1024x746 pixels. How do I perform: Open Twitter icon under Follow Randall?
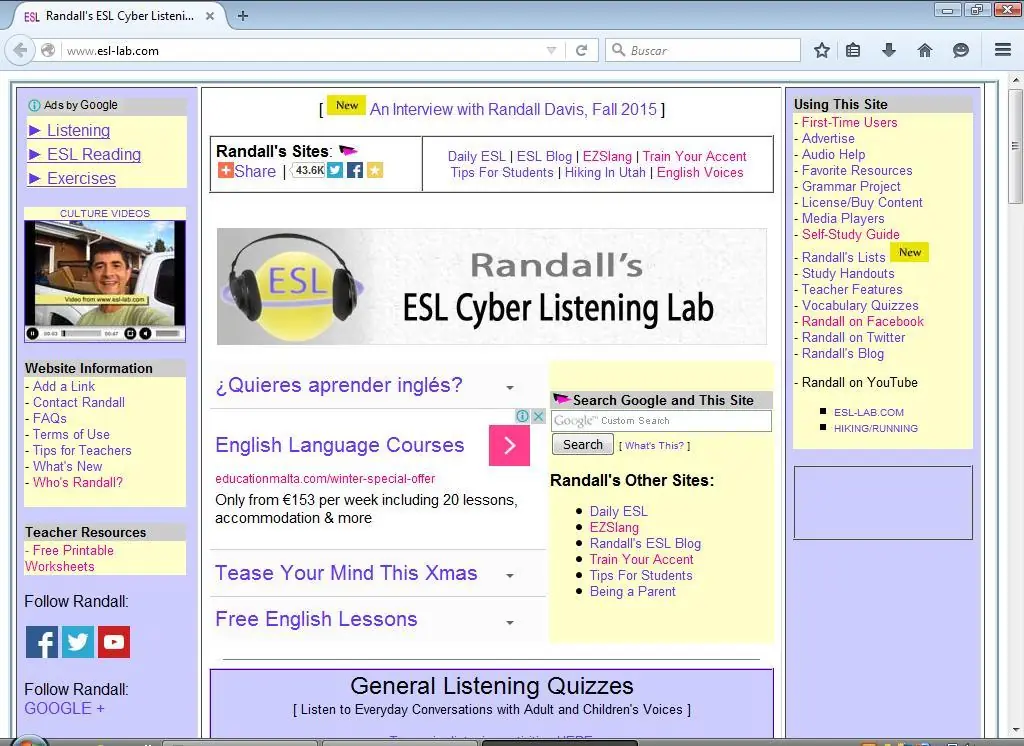tap(78, 641)
